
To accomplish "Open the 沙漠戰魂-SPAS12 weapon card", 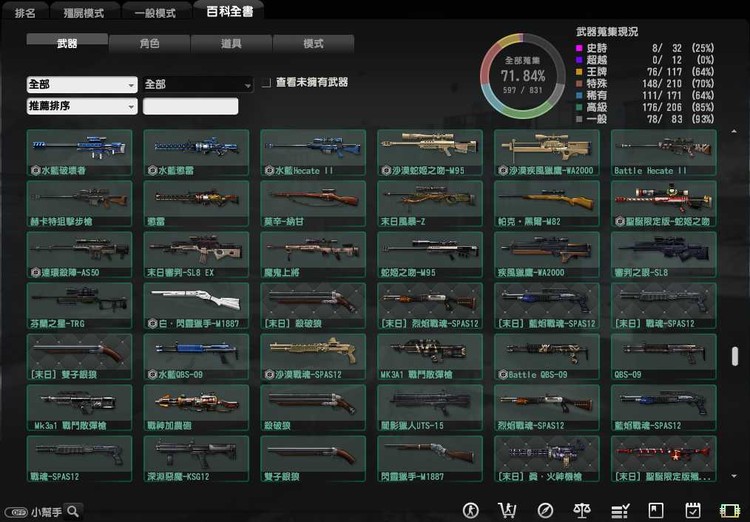I will pos(313,356).
